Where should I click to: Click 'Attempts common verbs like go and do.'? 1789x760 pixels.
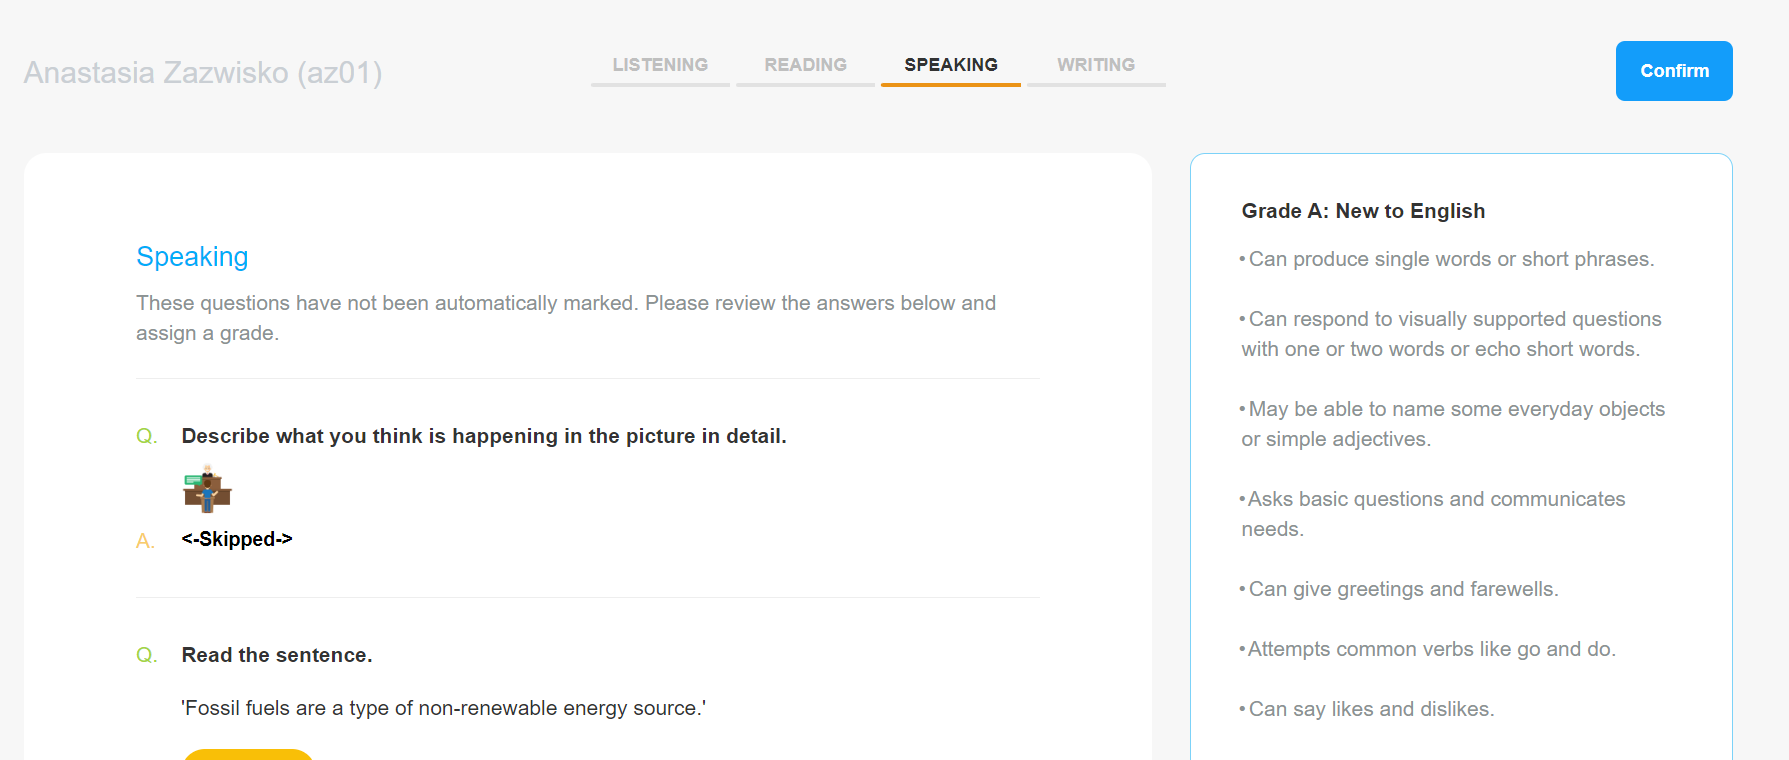(1428, 649)
